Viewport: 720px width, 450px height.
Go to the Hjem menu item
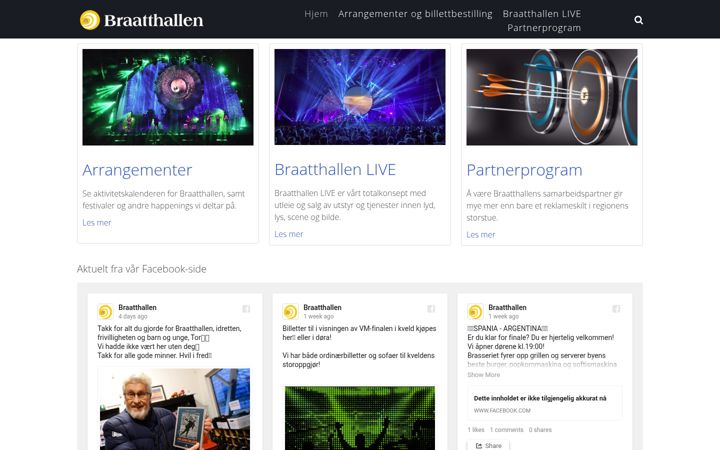coord(316,14)
